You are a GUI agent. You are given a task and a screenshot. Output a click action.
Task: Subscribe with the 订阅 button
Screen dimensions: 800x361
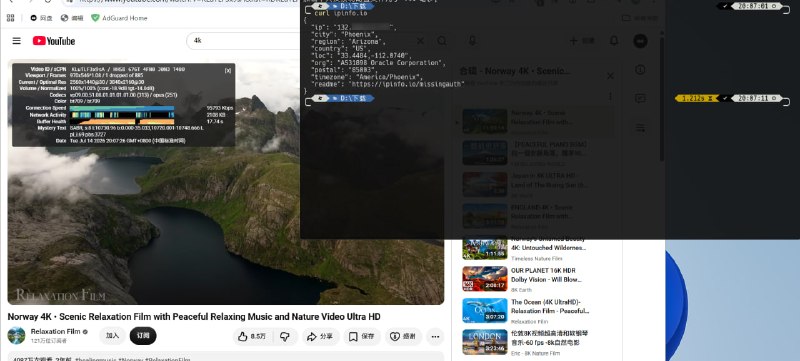pos(143,336)
